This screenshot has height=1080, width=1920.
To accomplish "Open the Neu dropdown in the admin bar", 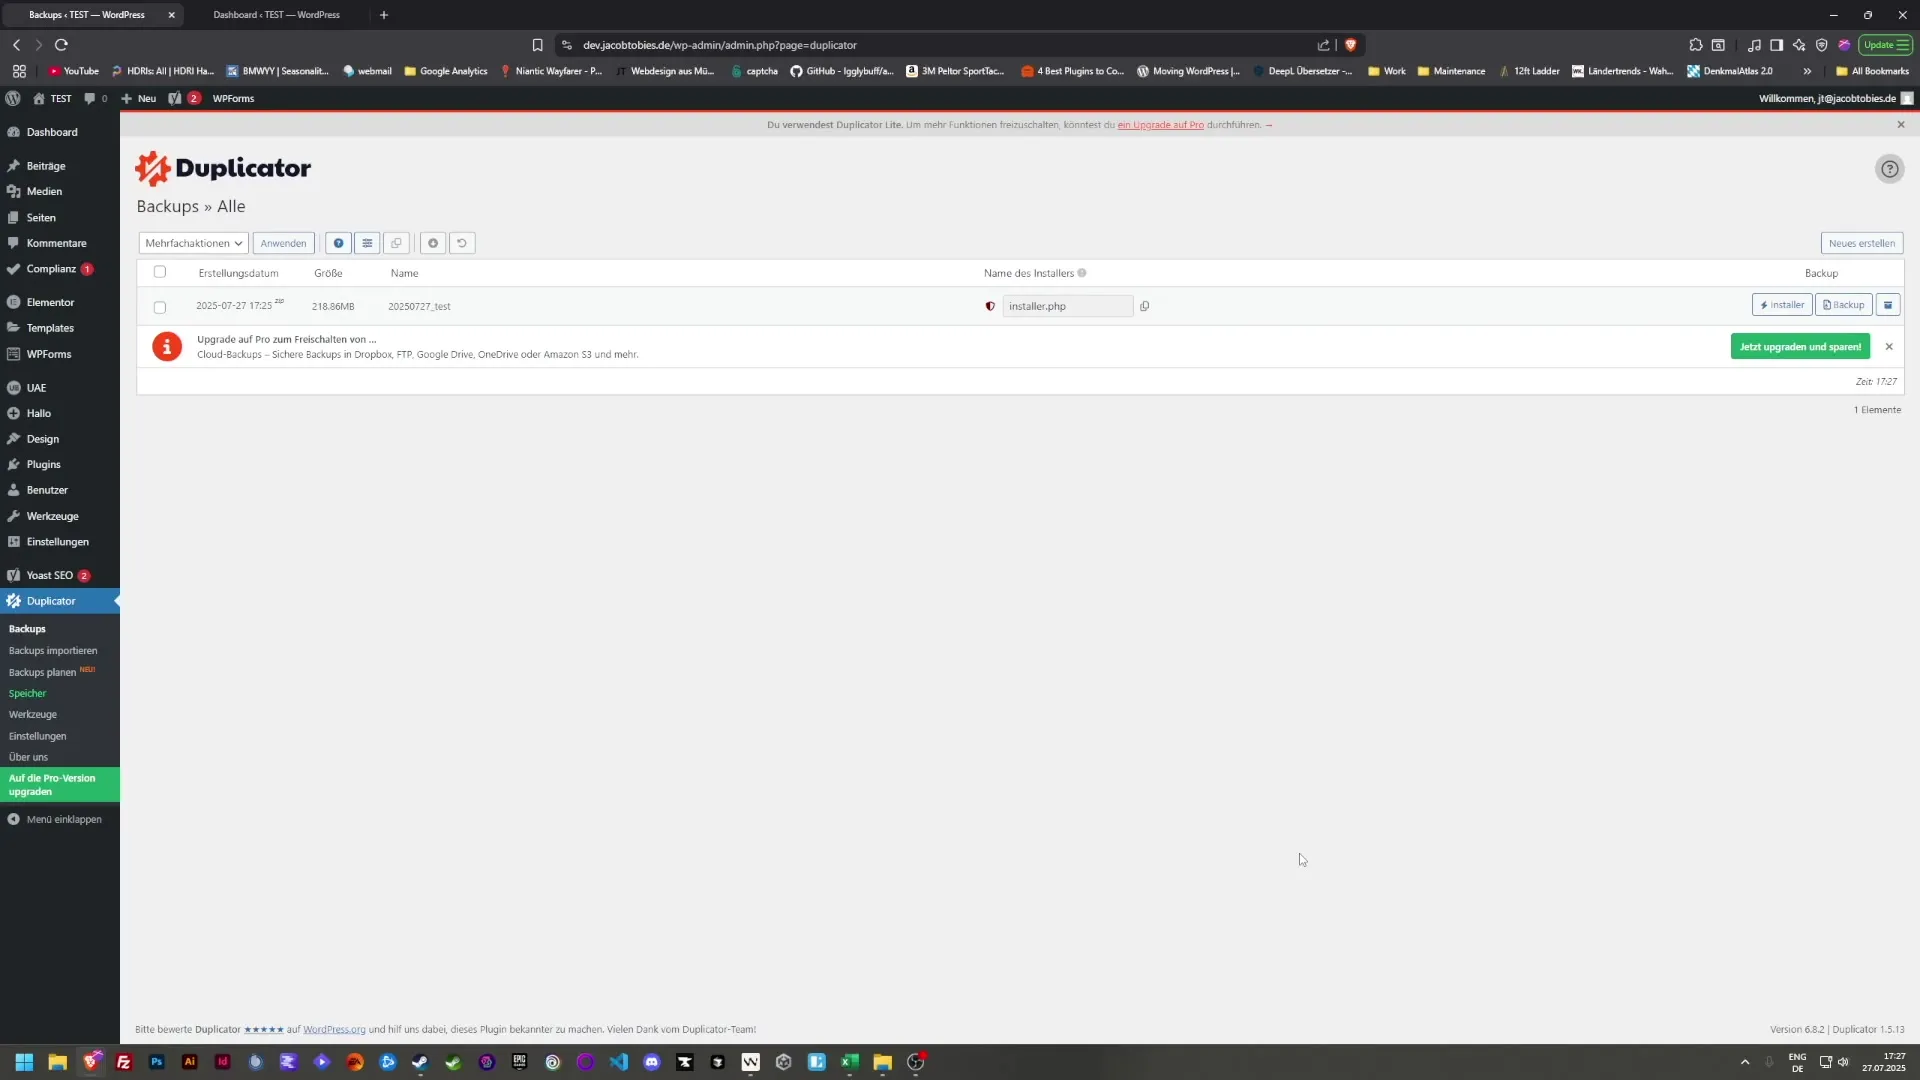I will pos(140,98).
